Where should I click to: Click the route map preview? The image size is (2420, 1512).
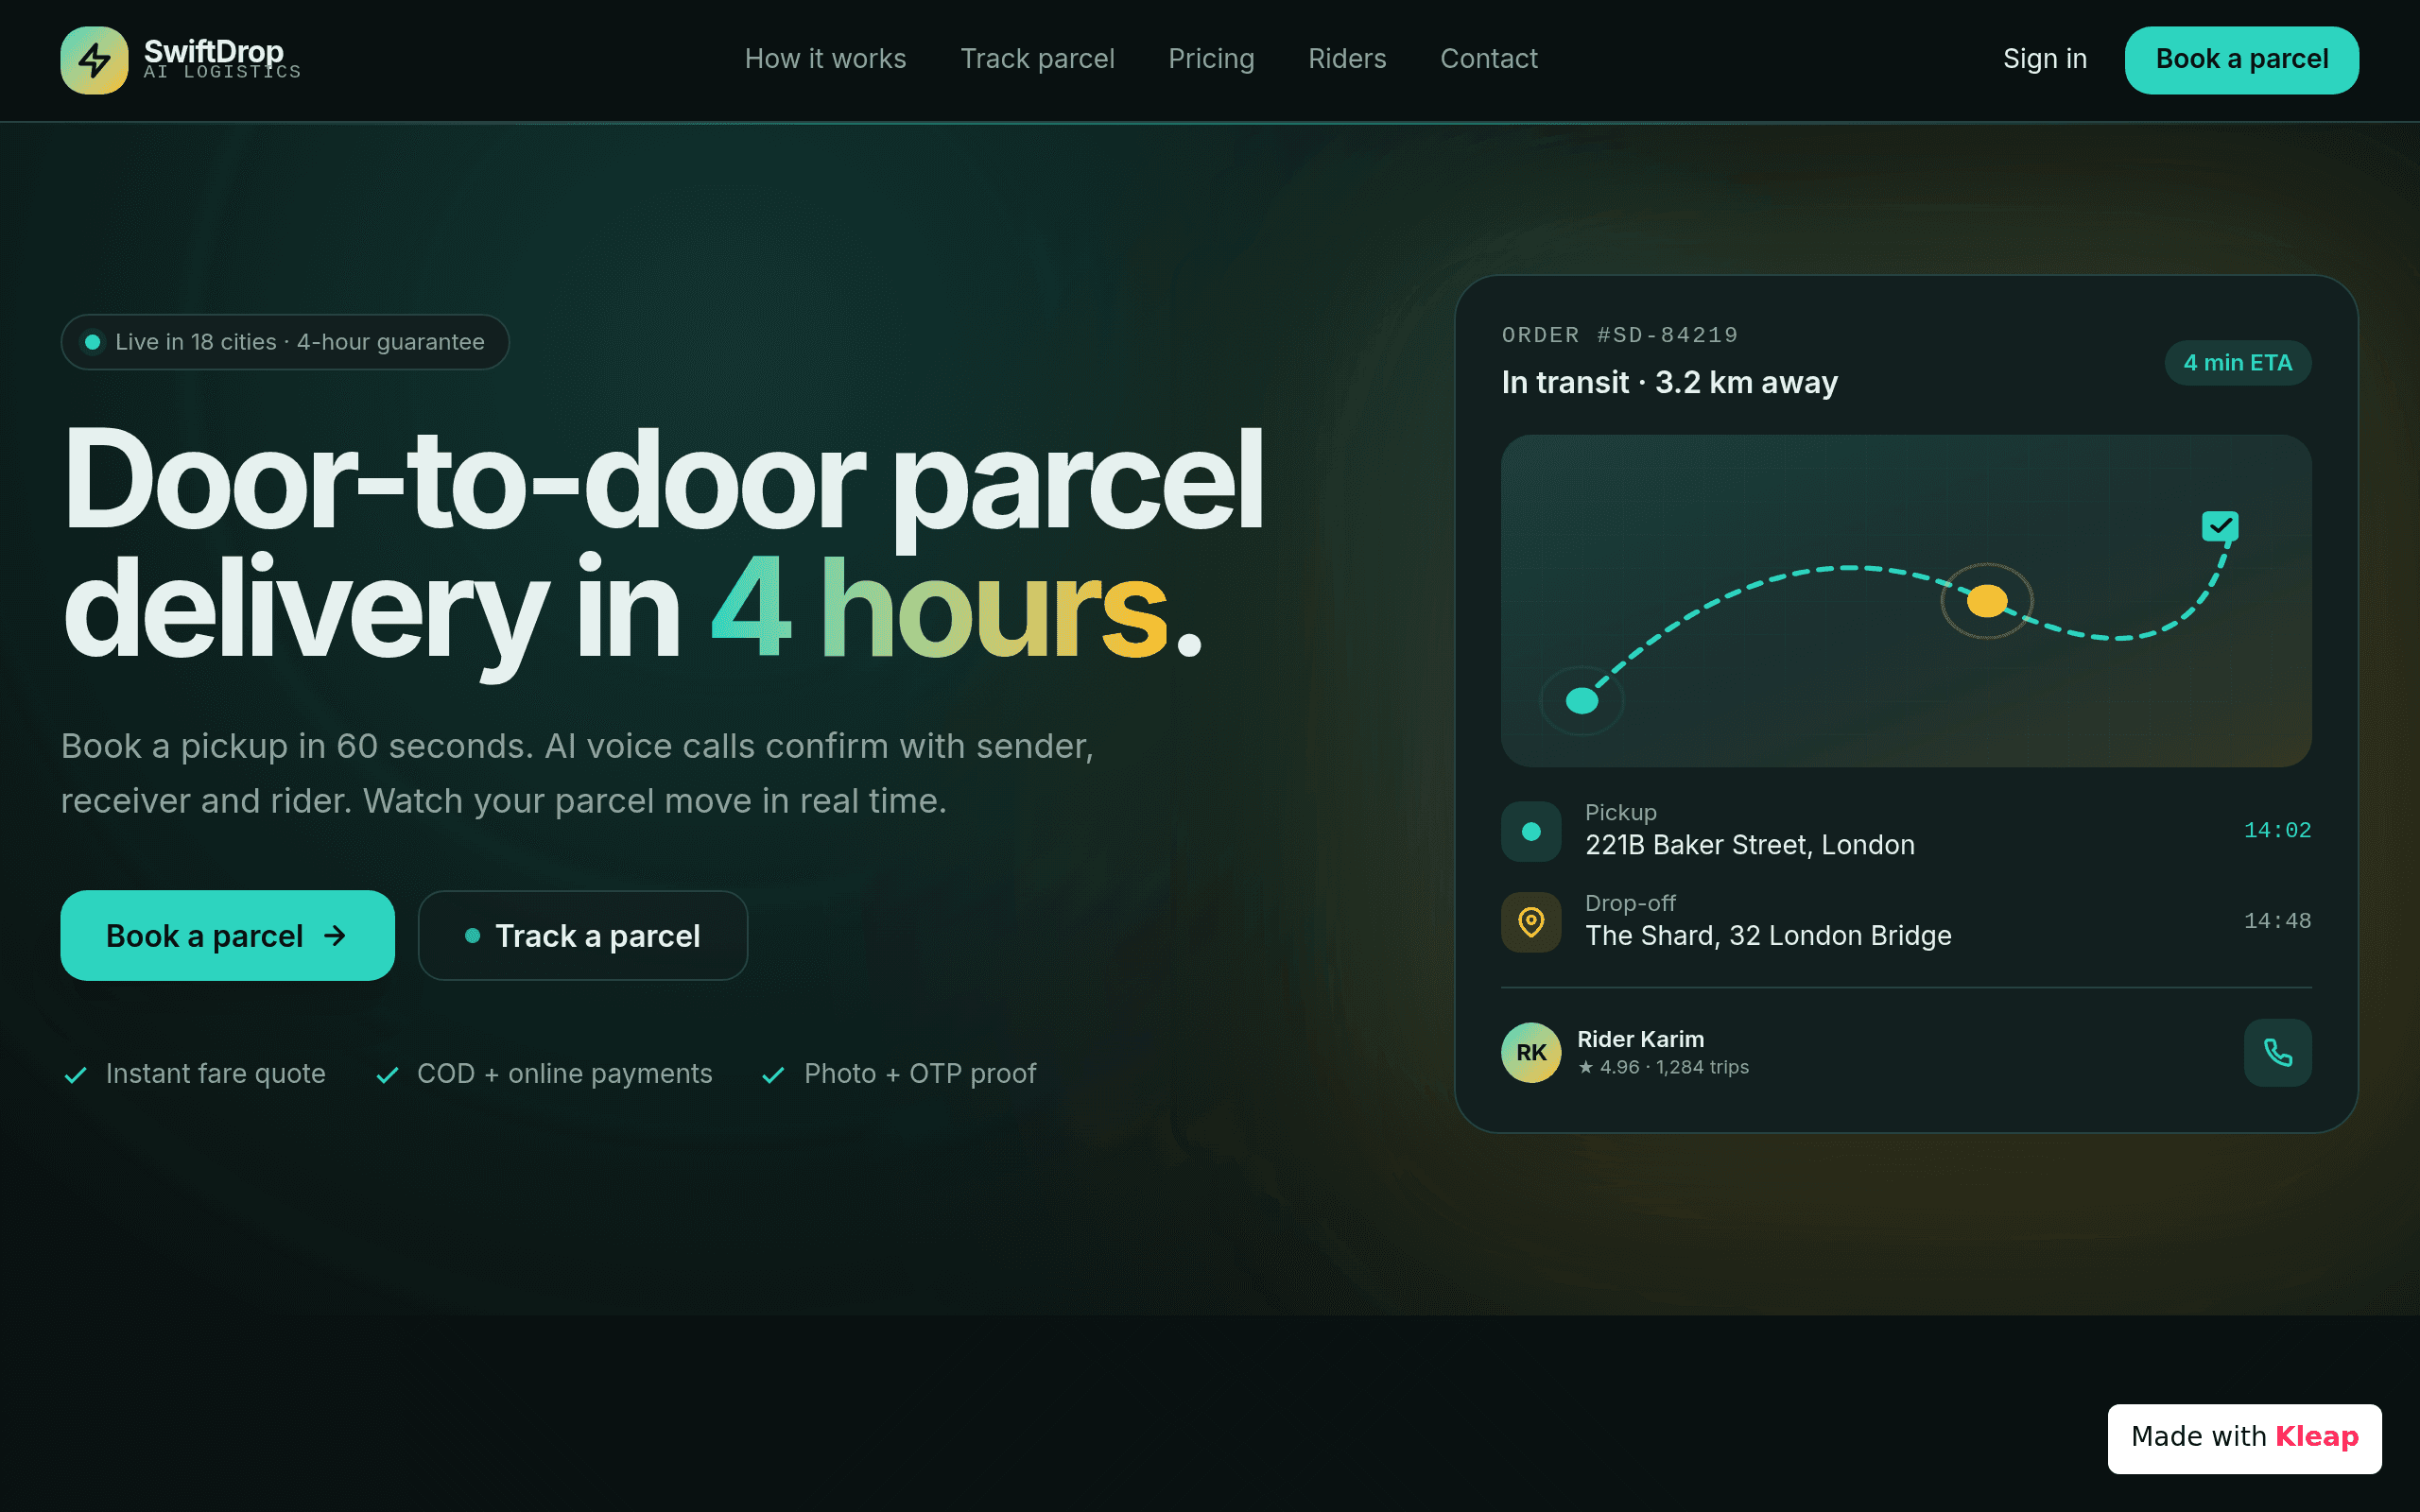[x=1906, y=600]
